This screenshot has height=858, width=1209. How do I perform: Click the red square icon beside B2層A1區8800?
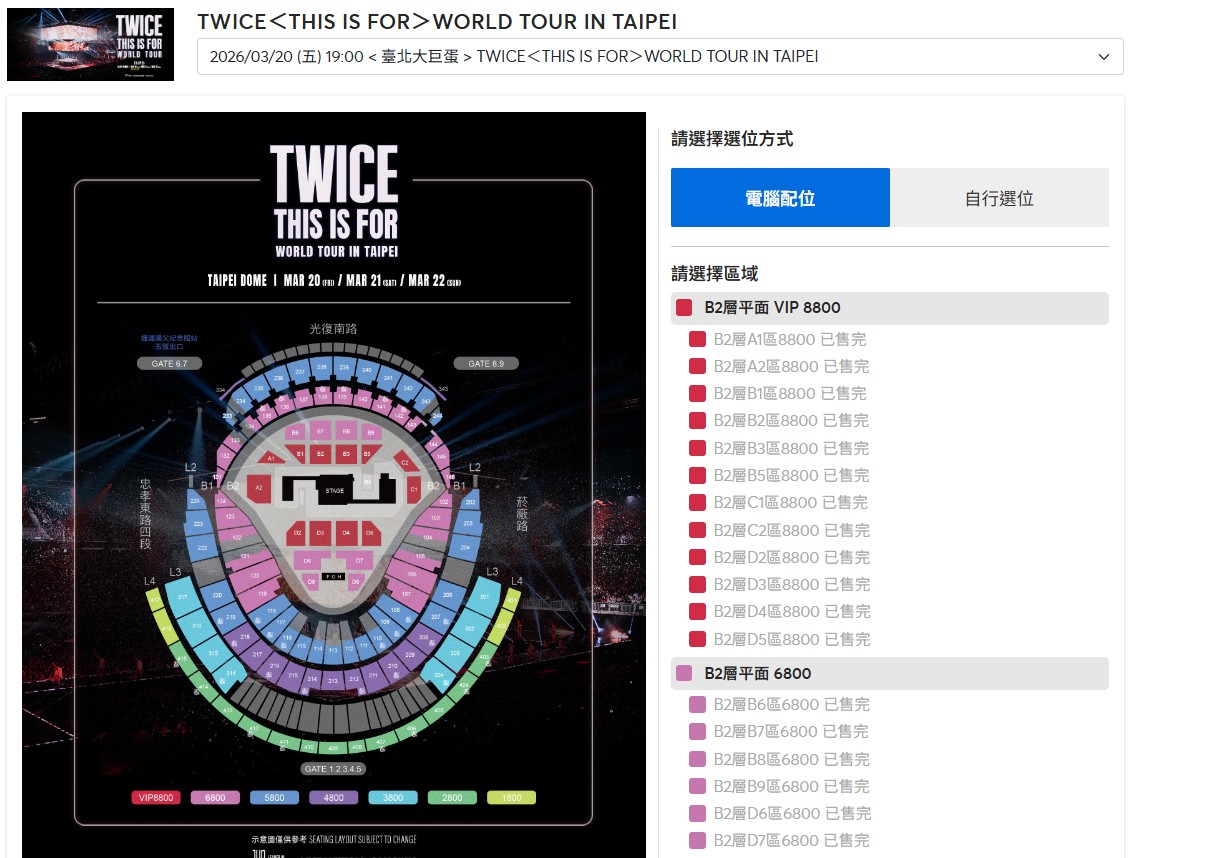pyautogui.click(x=697, y=339)
